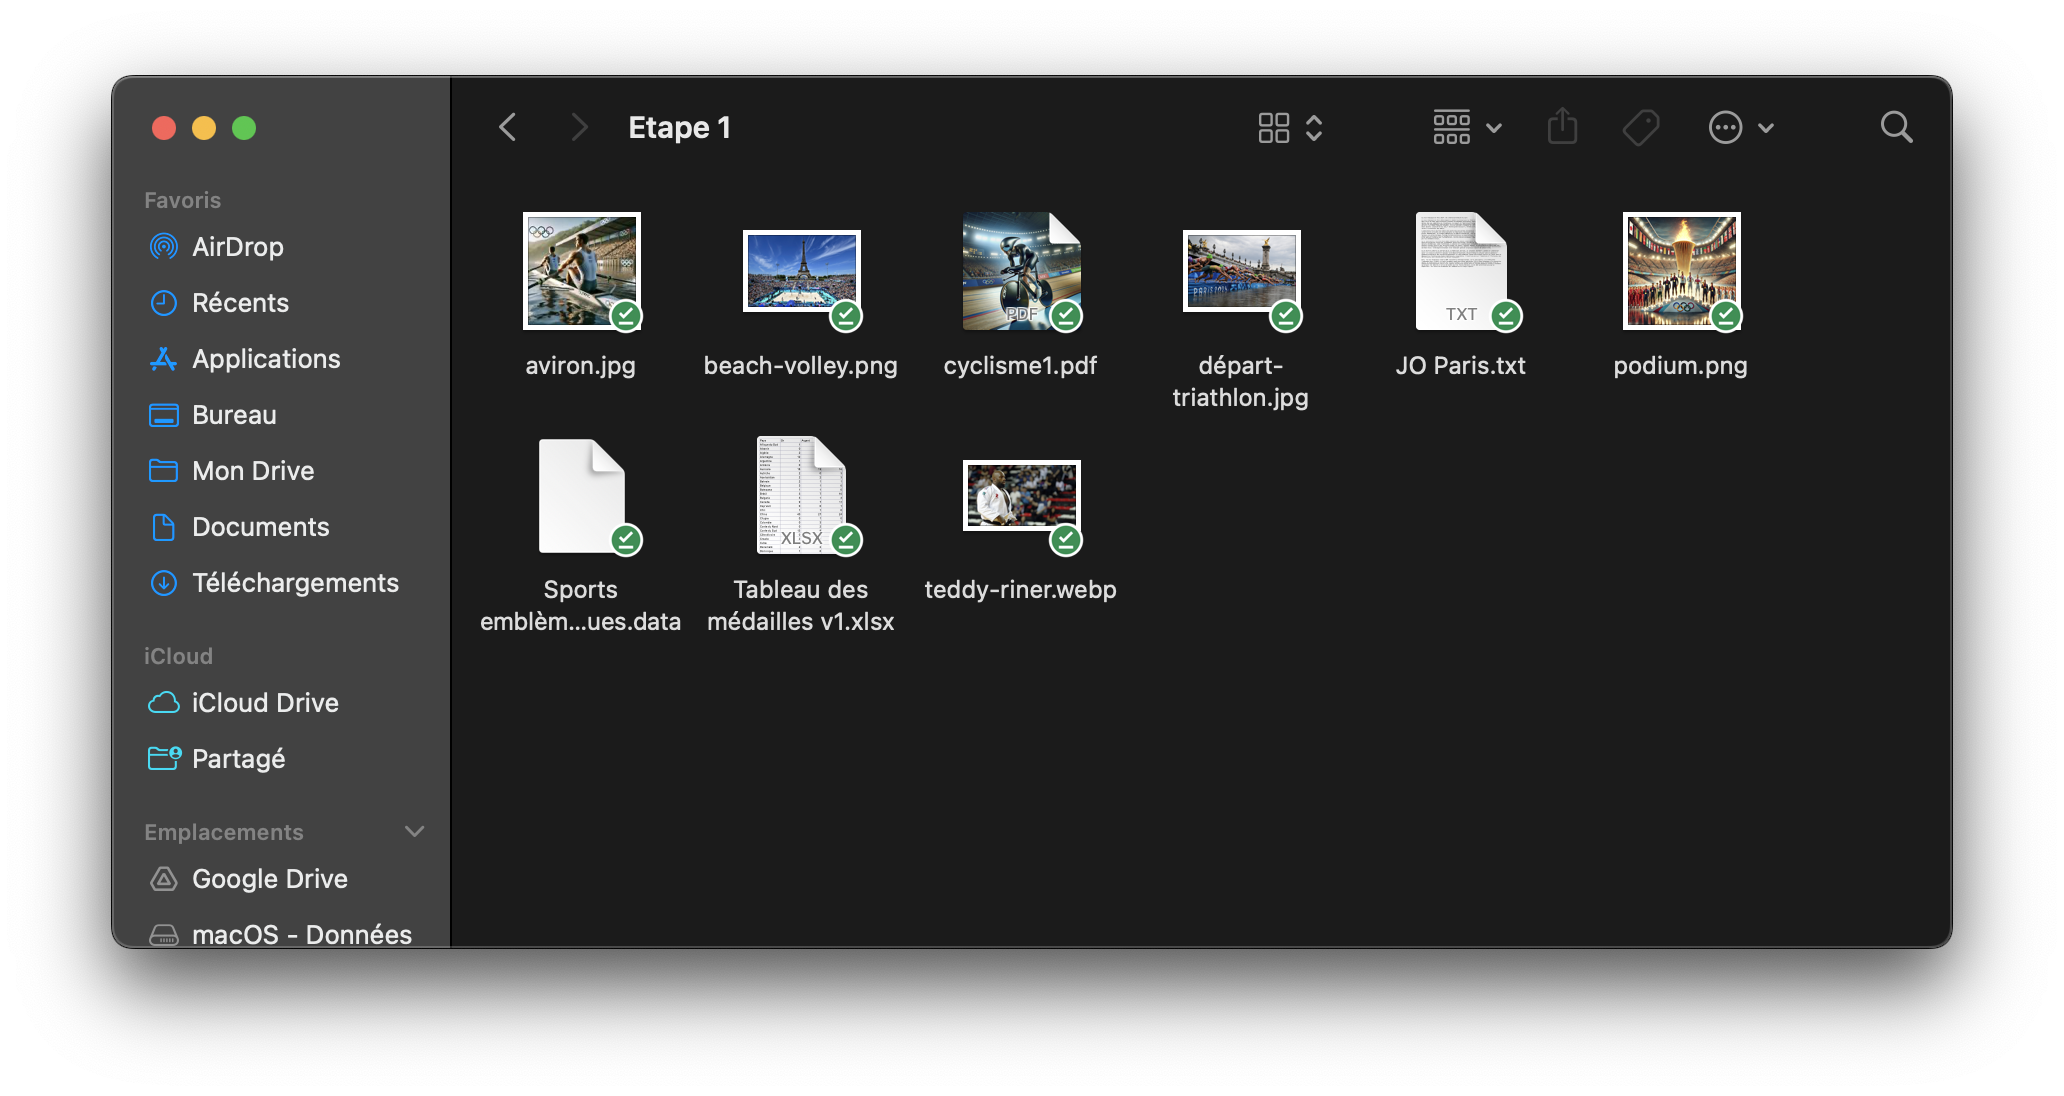Viewport: 2064px width, 1096px height.
Task: Open the Applications sidebar item
Action: click(x=266, y=359)
